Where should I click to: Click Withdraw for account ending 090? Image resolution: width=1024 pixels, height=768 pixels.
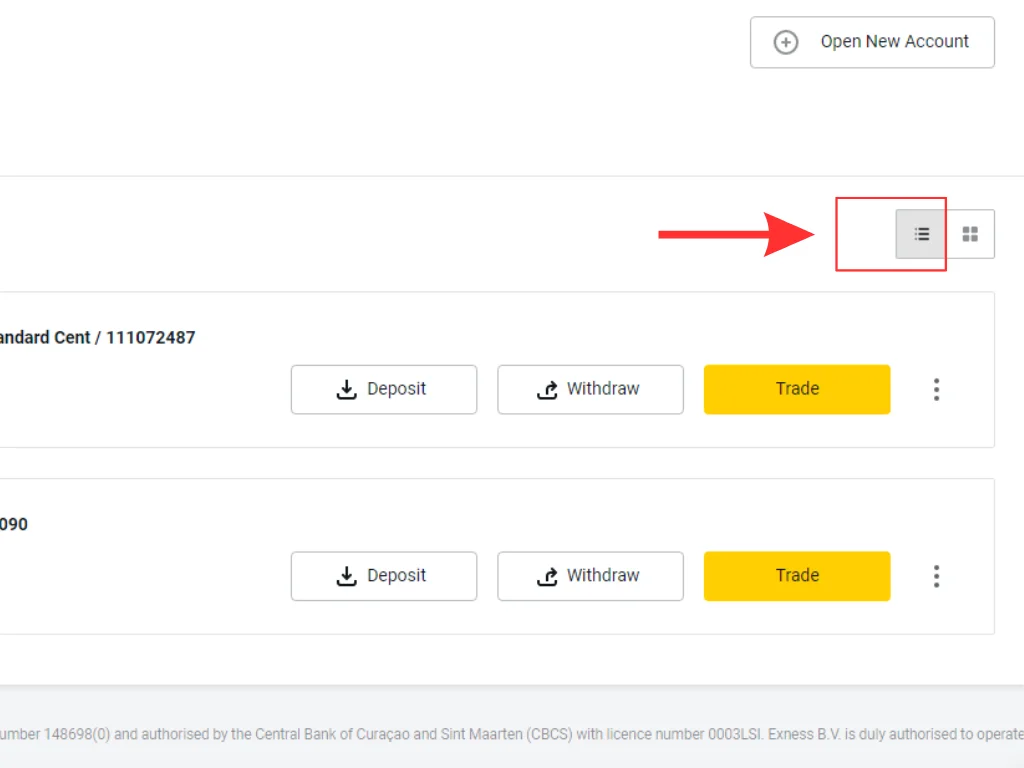pyautogui.click(x=590, y=576)
